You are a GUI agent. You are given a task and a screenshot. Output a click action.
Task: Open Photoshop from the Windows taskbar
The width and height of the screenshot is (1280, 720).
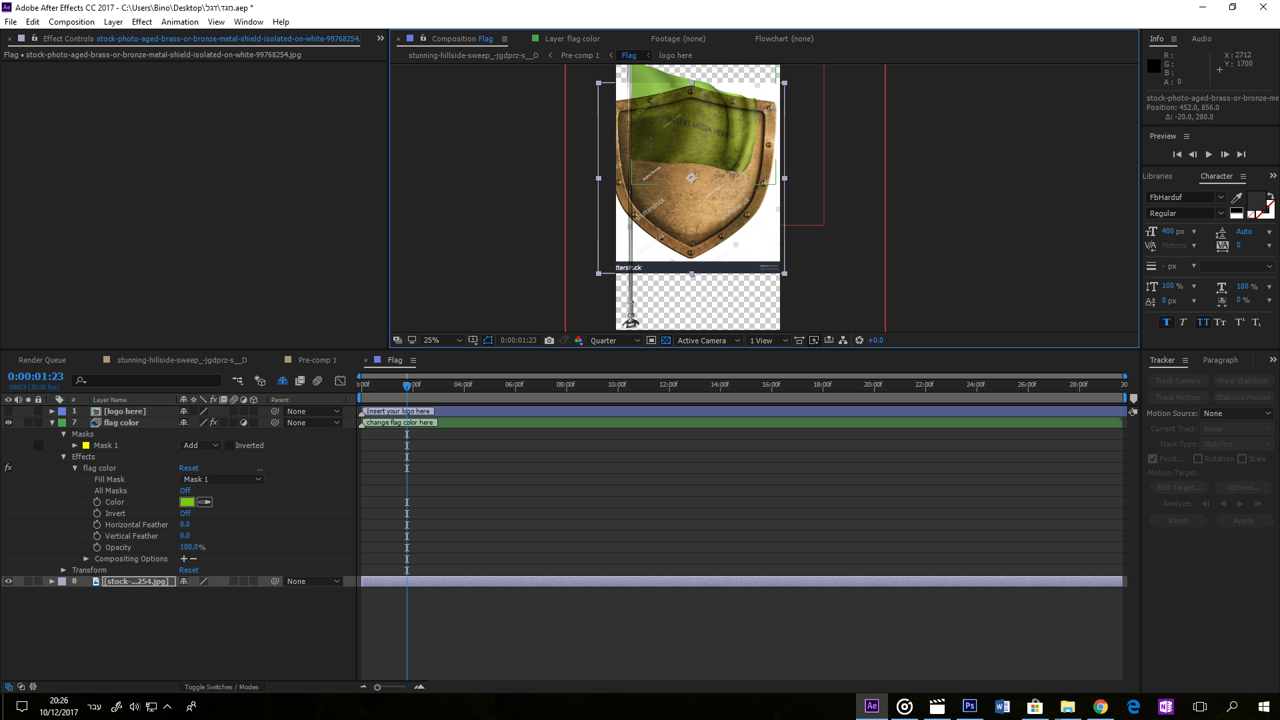[969, 706]
